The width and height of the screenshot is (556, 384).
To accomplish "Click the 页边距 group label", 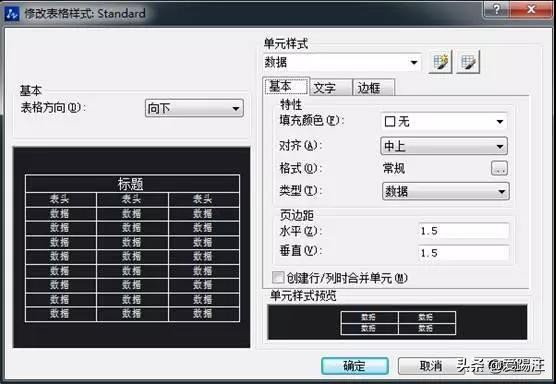I will (x=296, y=215).
